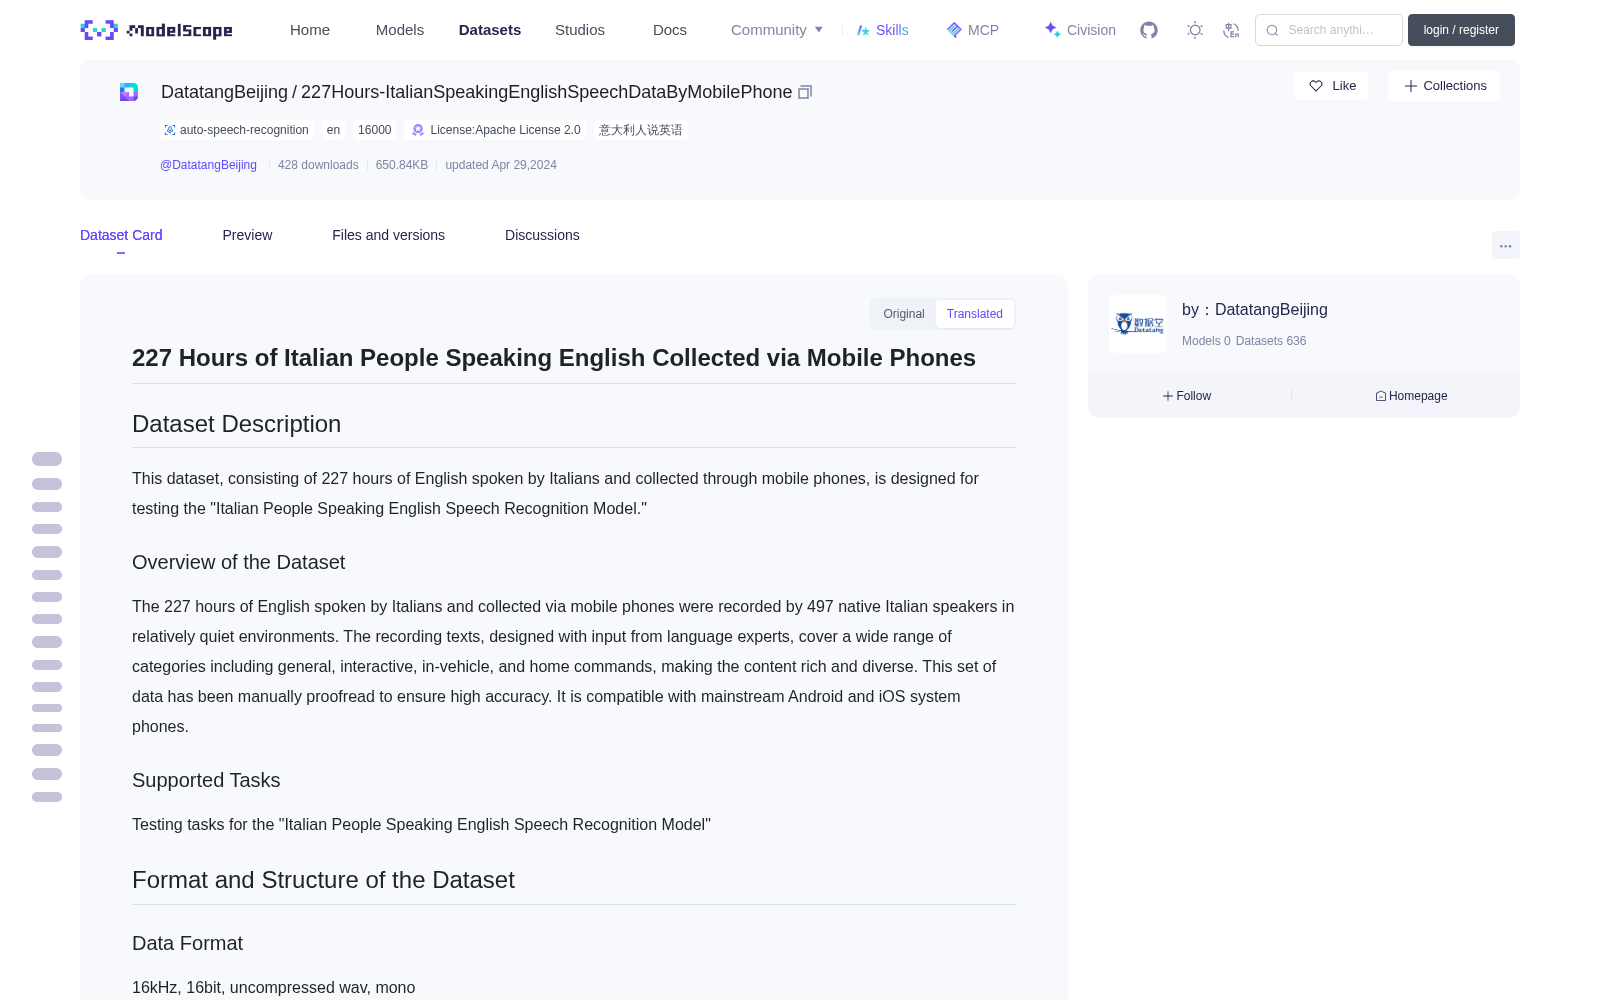The height and width of the screenshot is (1000, 1600).
Task: Select the Dataset Card tab
Action: 121,235
